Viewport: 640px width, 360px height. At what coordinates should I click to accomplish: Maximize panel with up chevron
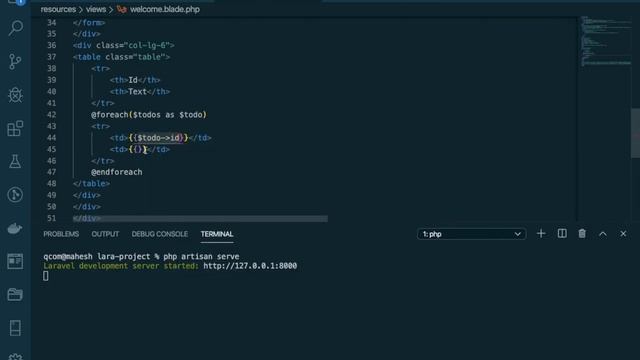pyautogui.click(x=603, y=234)
